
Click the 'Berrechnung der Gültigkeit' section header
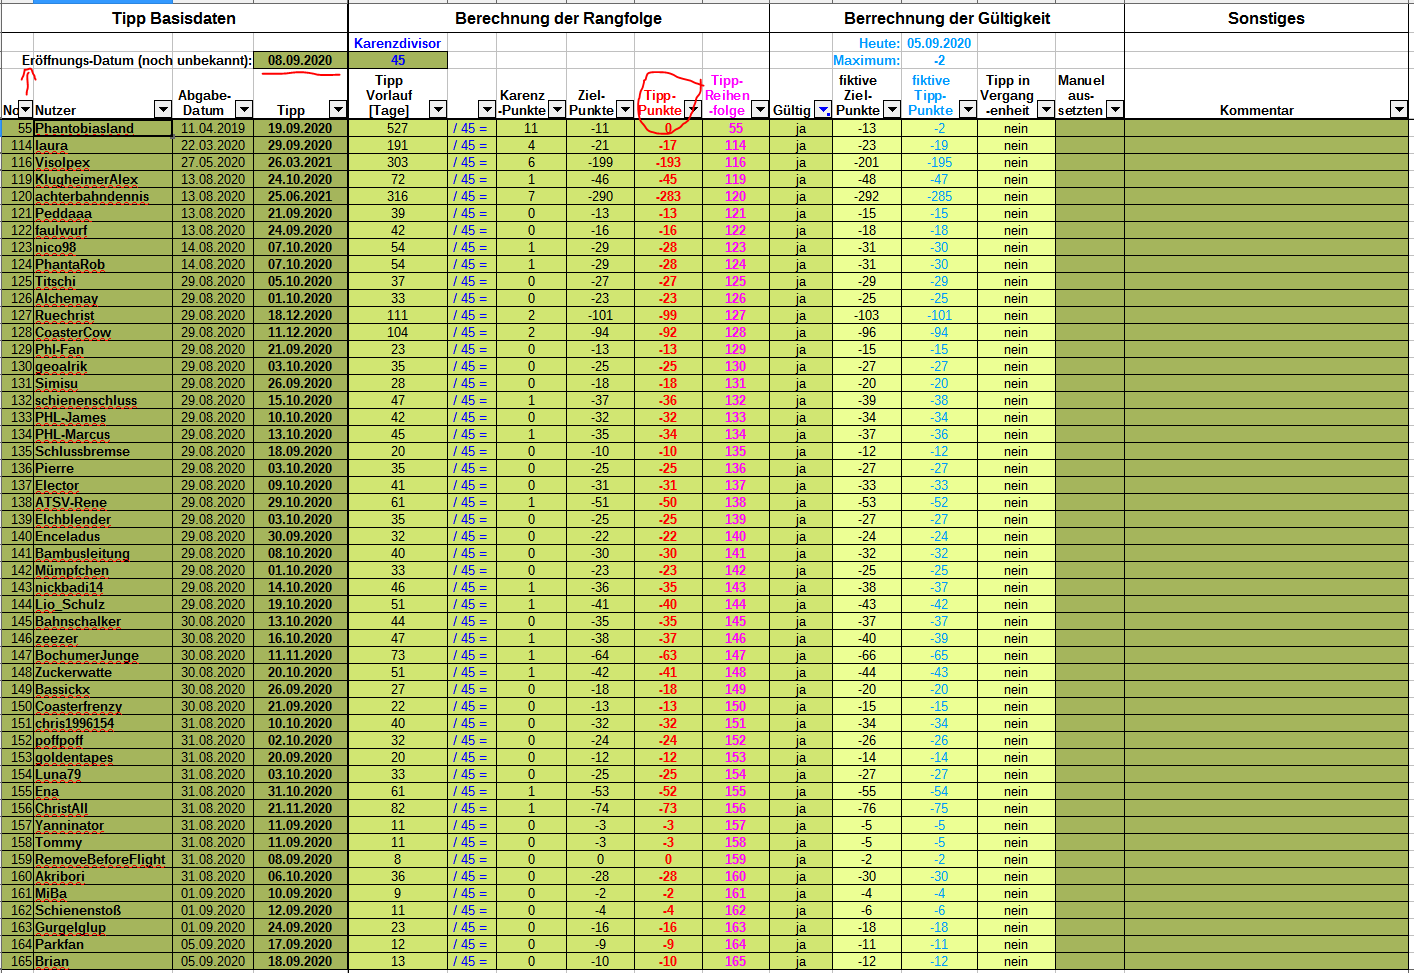pos(947,18)
